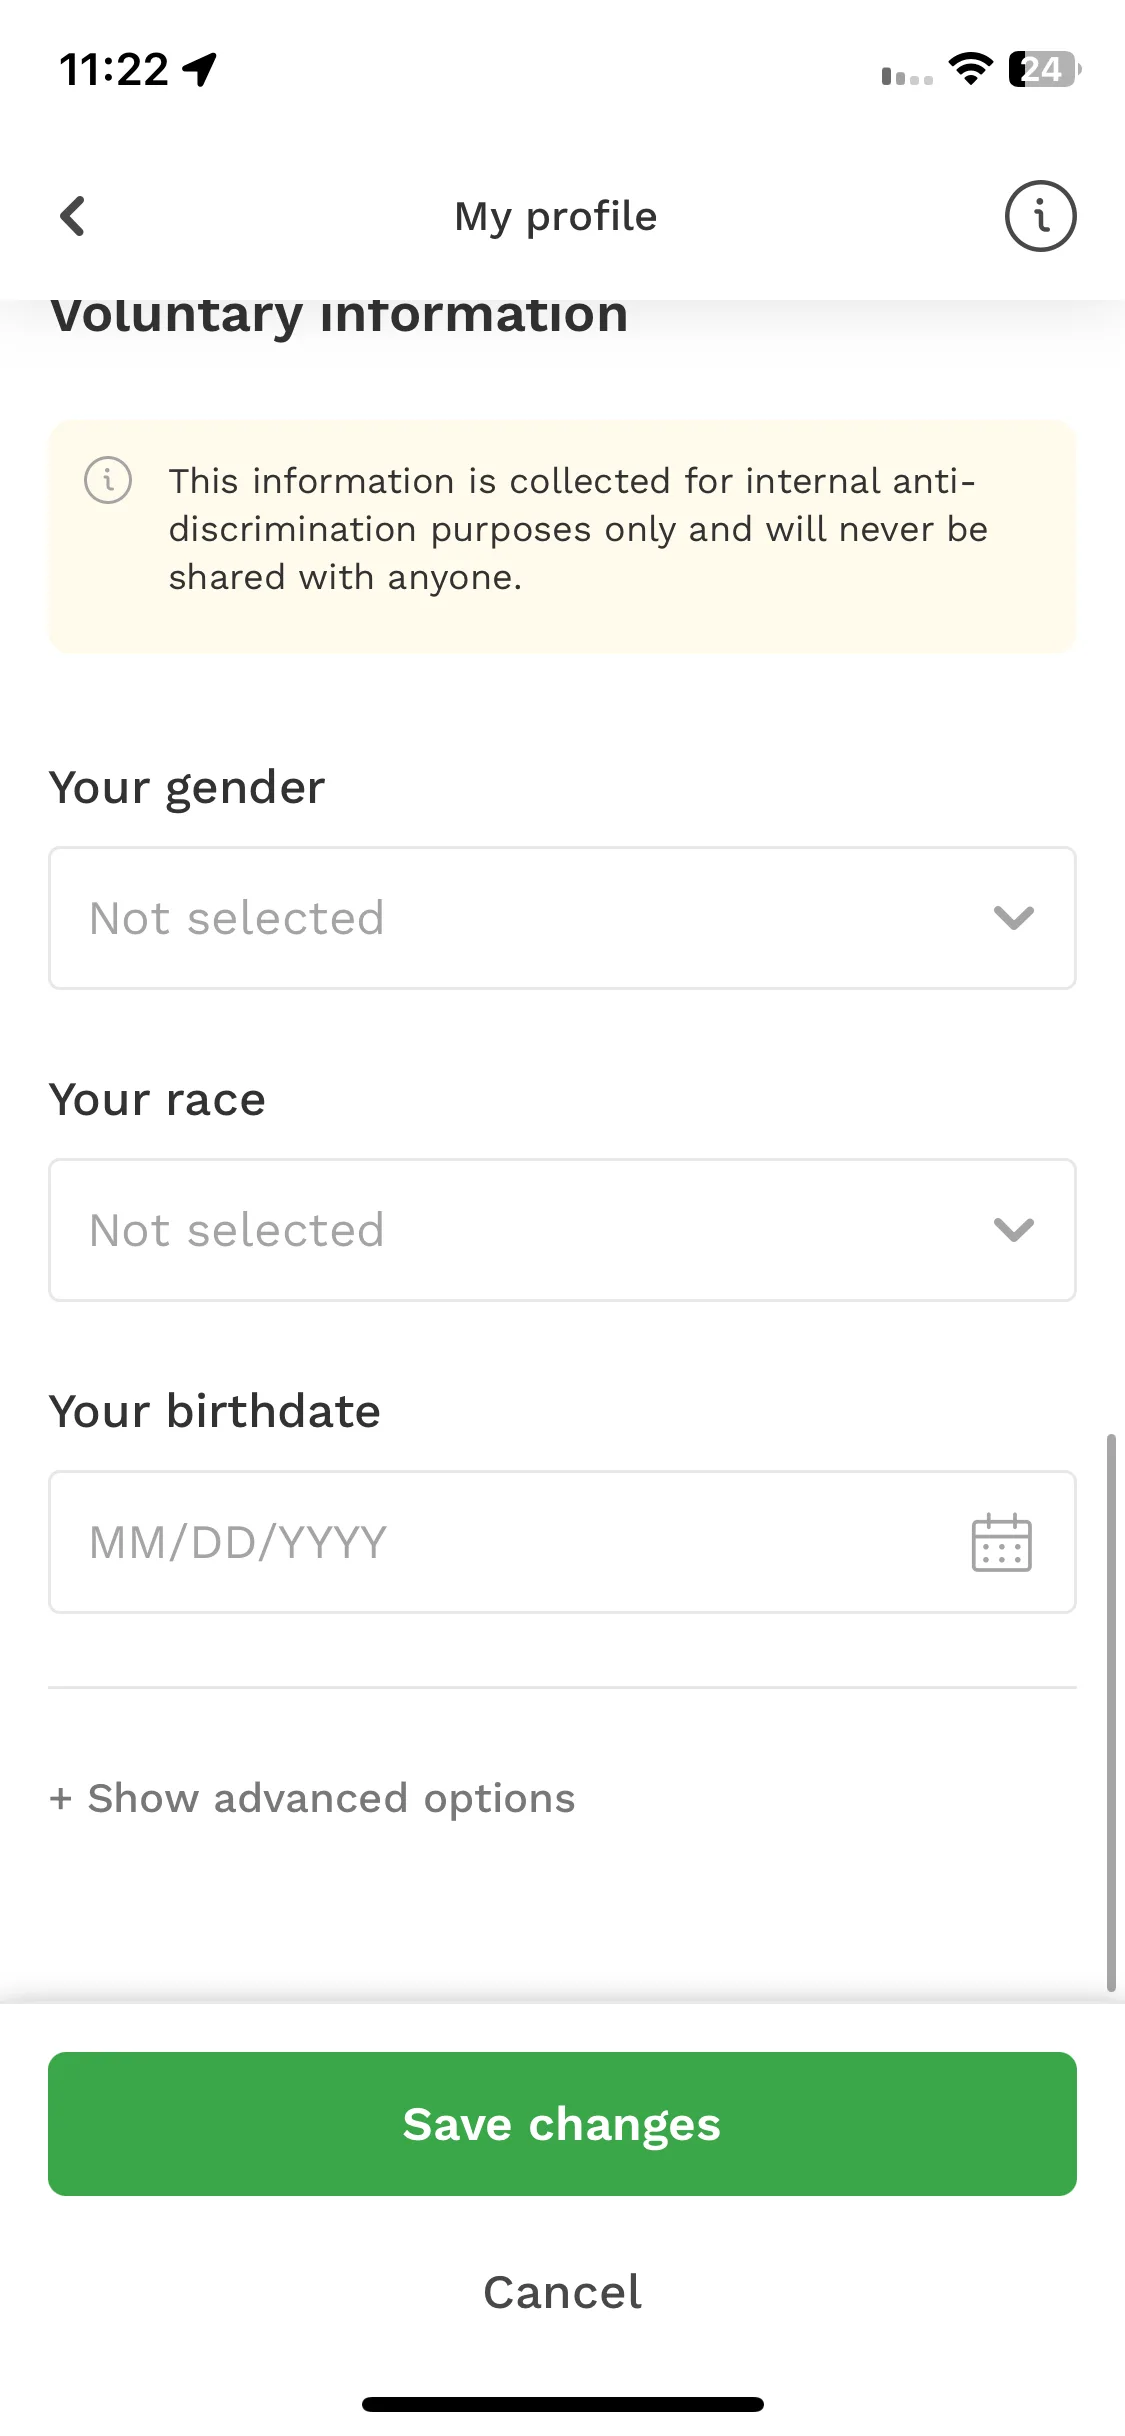Focus the MM/DD/YYYY birthdate field
The width and height of the screenshot is (1125, 2436).
[562, 1542]
